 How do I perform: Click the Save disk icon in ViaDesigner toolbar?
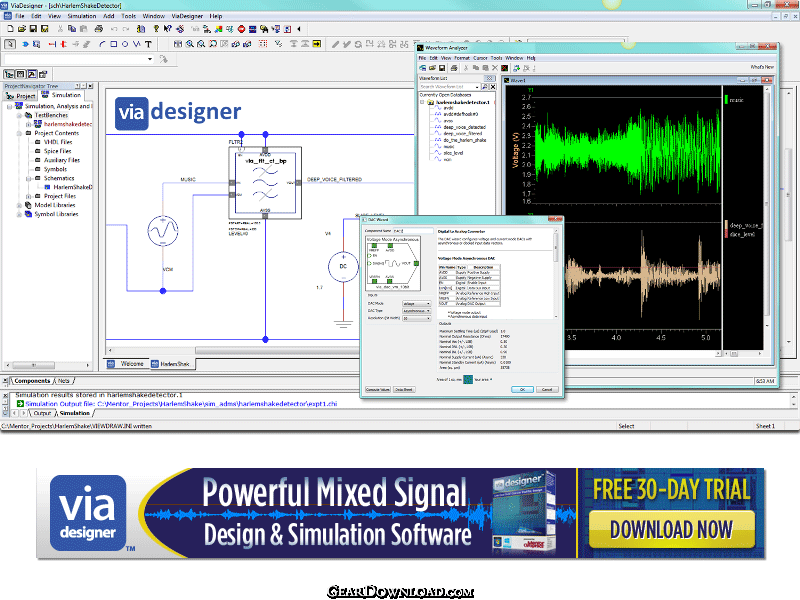33,29
